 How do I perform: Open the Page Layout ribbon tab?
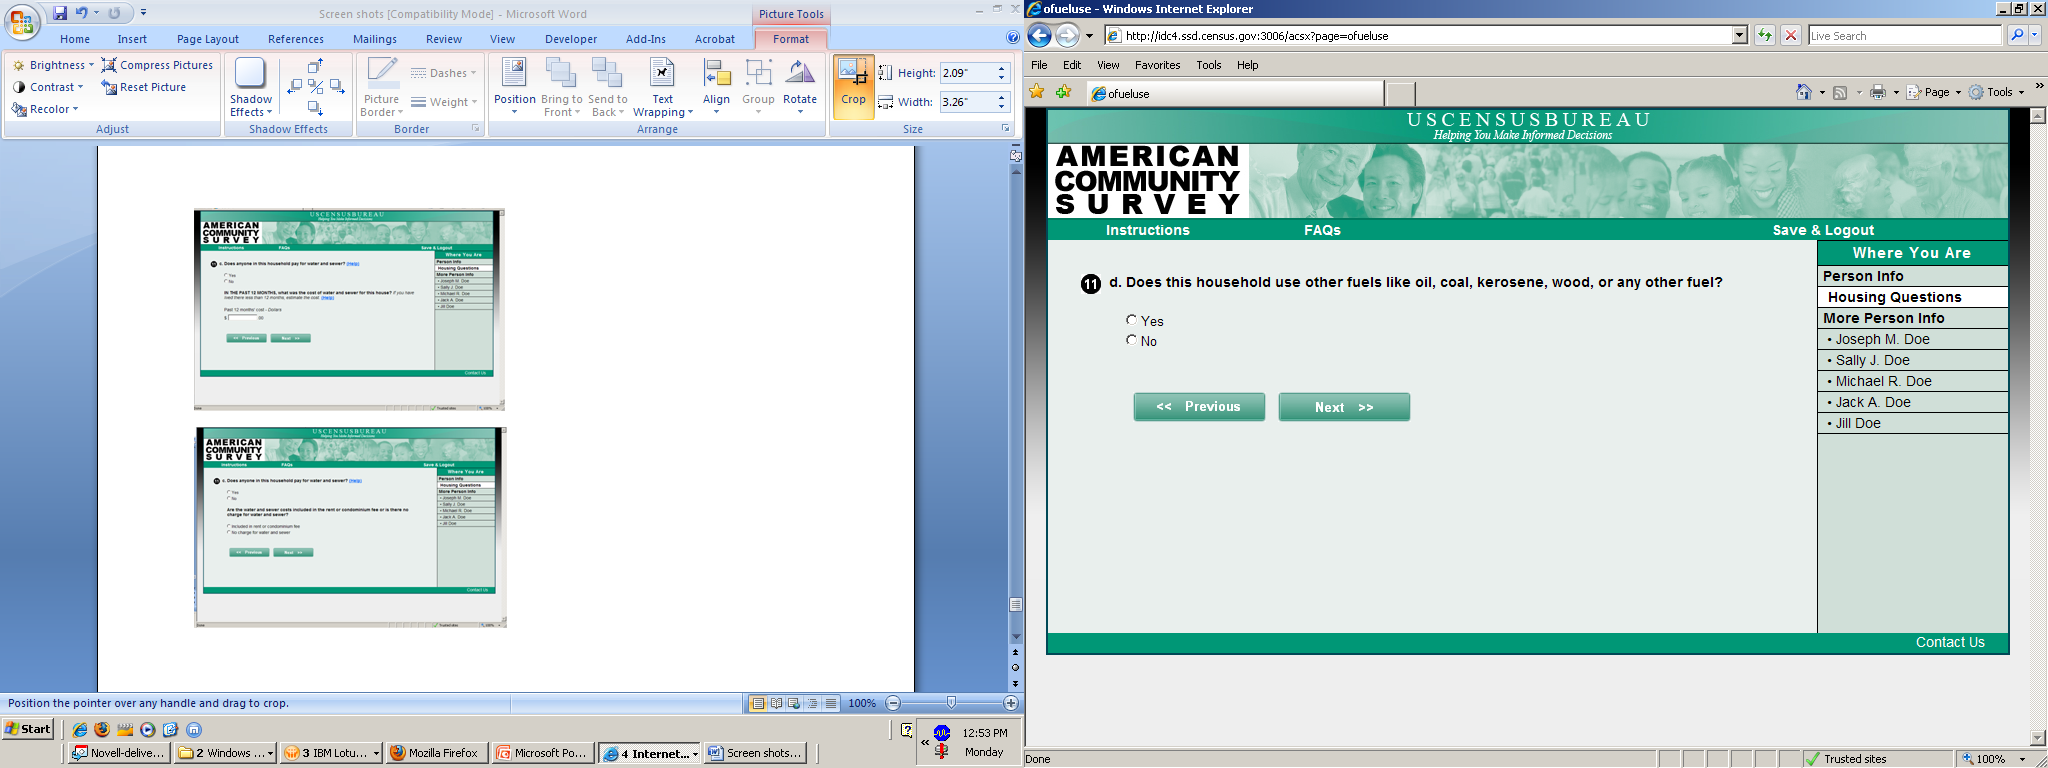(207, 39)
